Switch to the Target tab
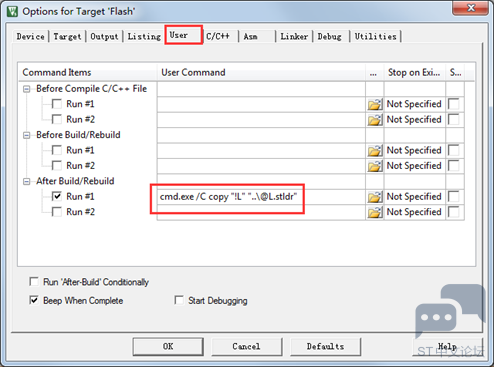The width and height of the screenshot is (494, 367). [67, 36]
